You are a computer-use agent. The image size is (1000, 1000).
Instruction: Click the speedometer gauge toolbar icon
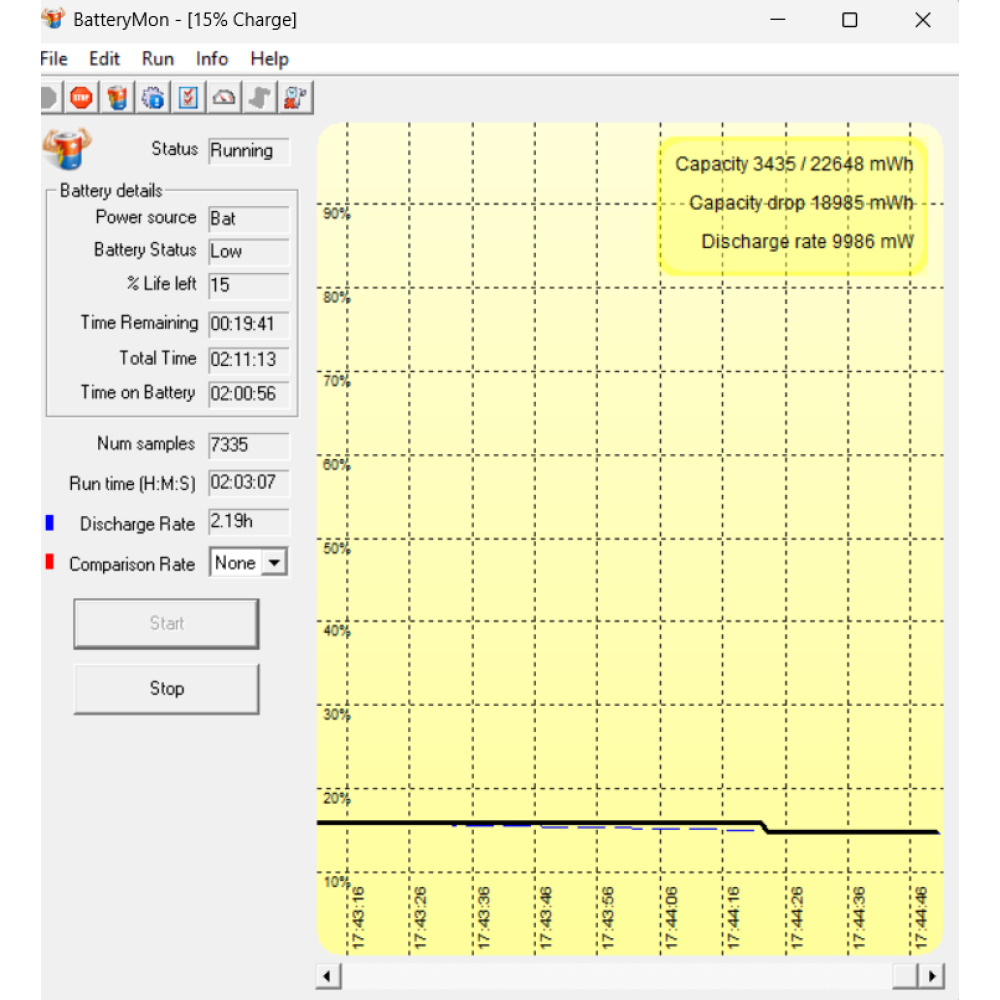click(x=225, y=97)
